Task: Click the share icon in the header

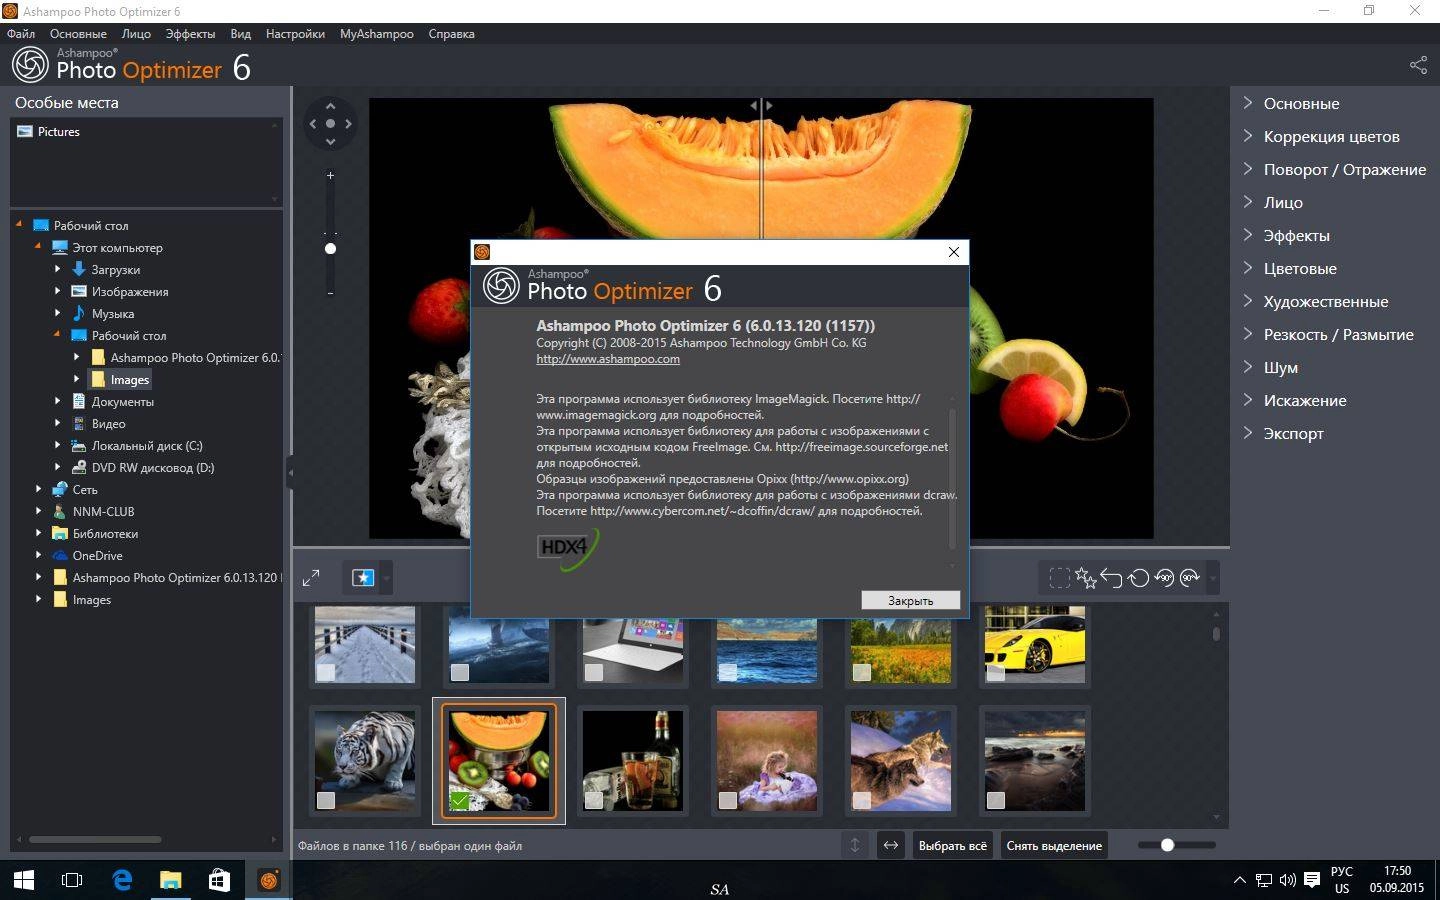Action: point(1418,65)
